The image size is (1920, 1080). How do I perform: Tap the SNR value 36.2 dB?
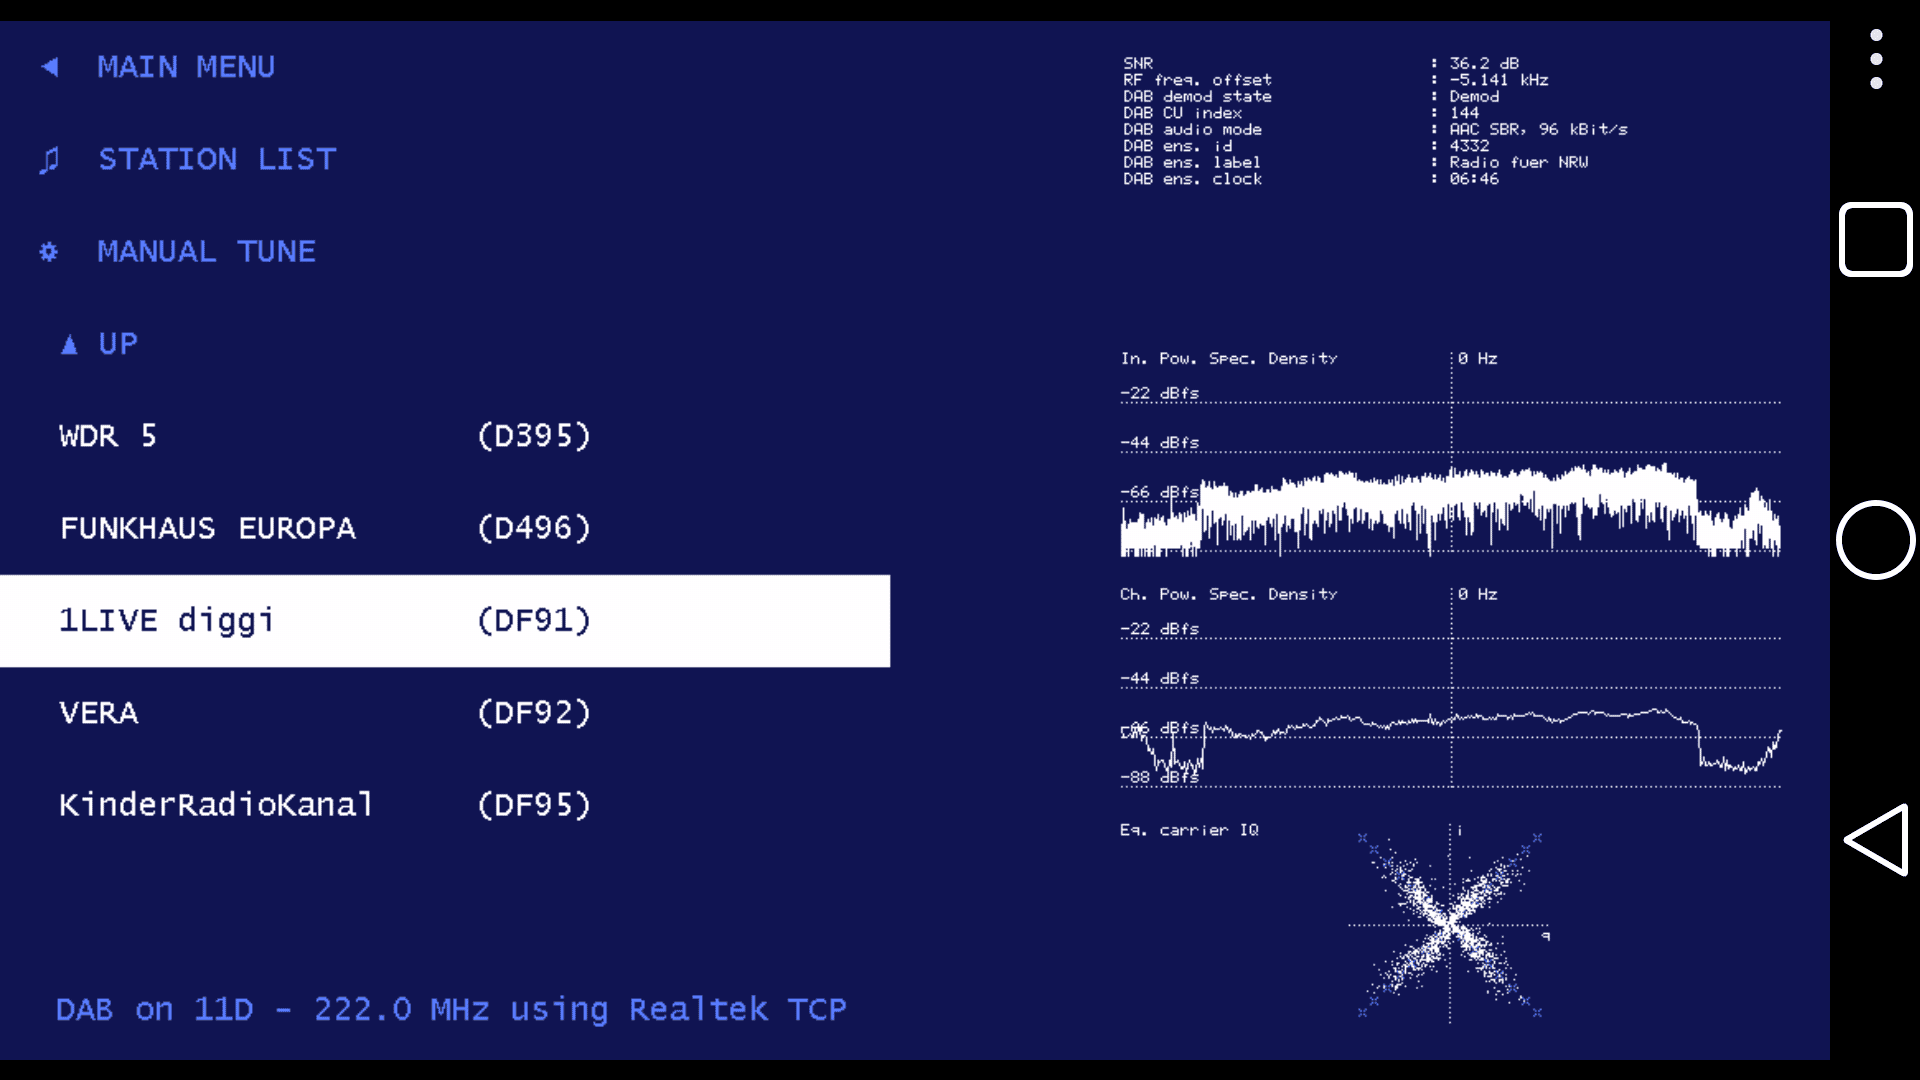coord(1484,63)
